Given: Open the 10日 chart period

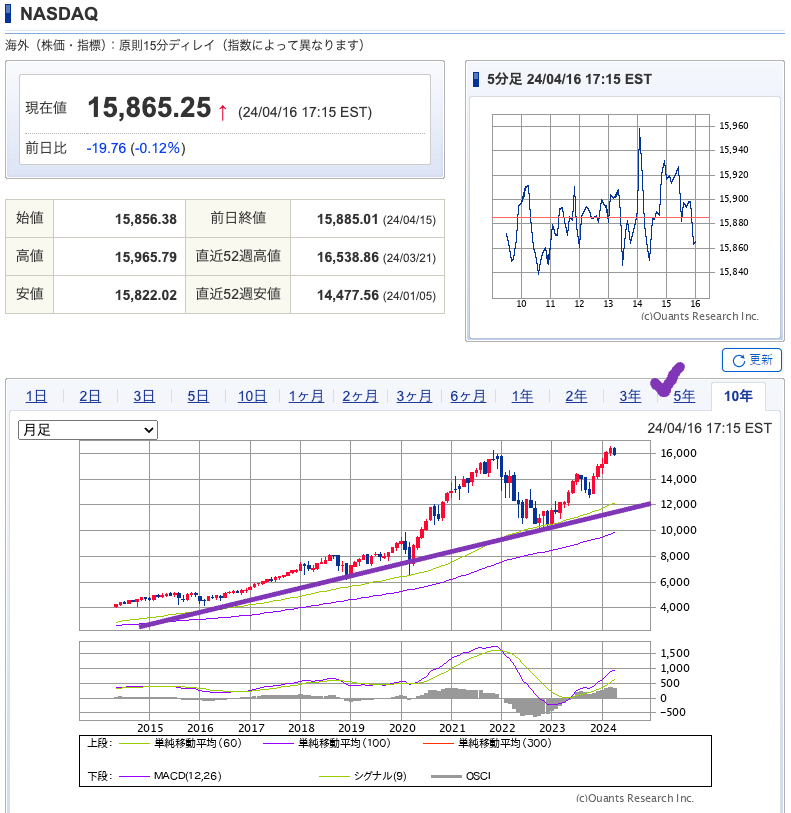Looking at the screenshot, I should pyautogui.click(x=252, y=396).
